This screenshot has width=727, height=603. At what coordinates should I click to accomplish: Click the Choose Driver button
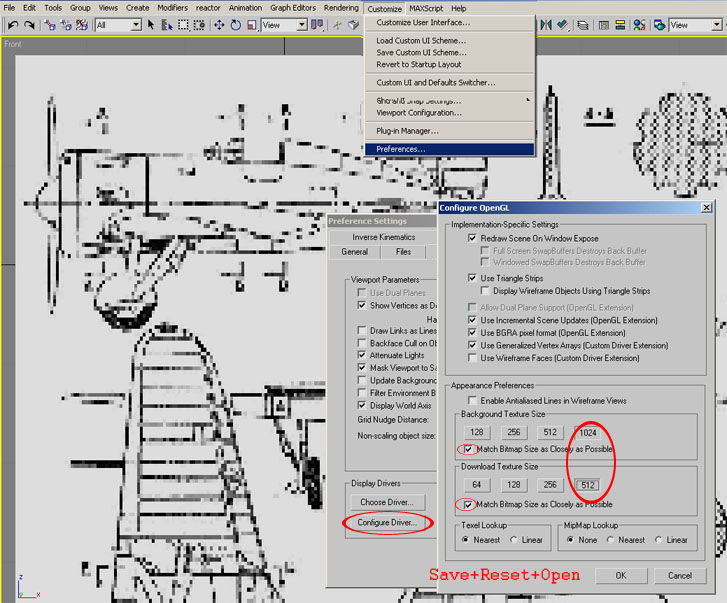pyautogui.click(x=387, y=502)
